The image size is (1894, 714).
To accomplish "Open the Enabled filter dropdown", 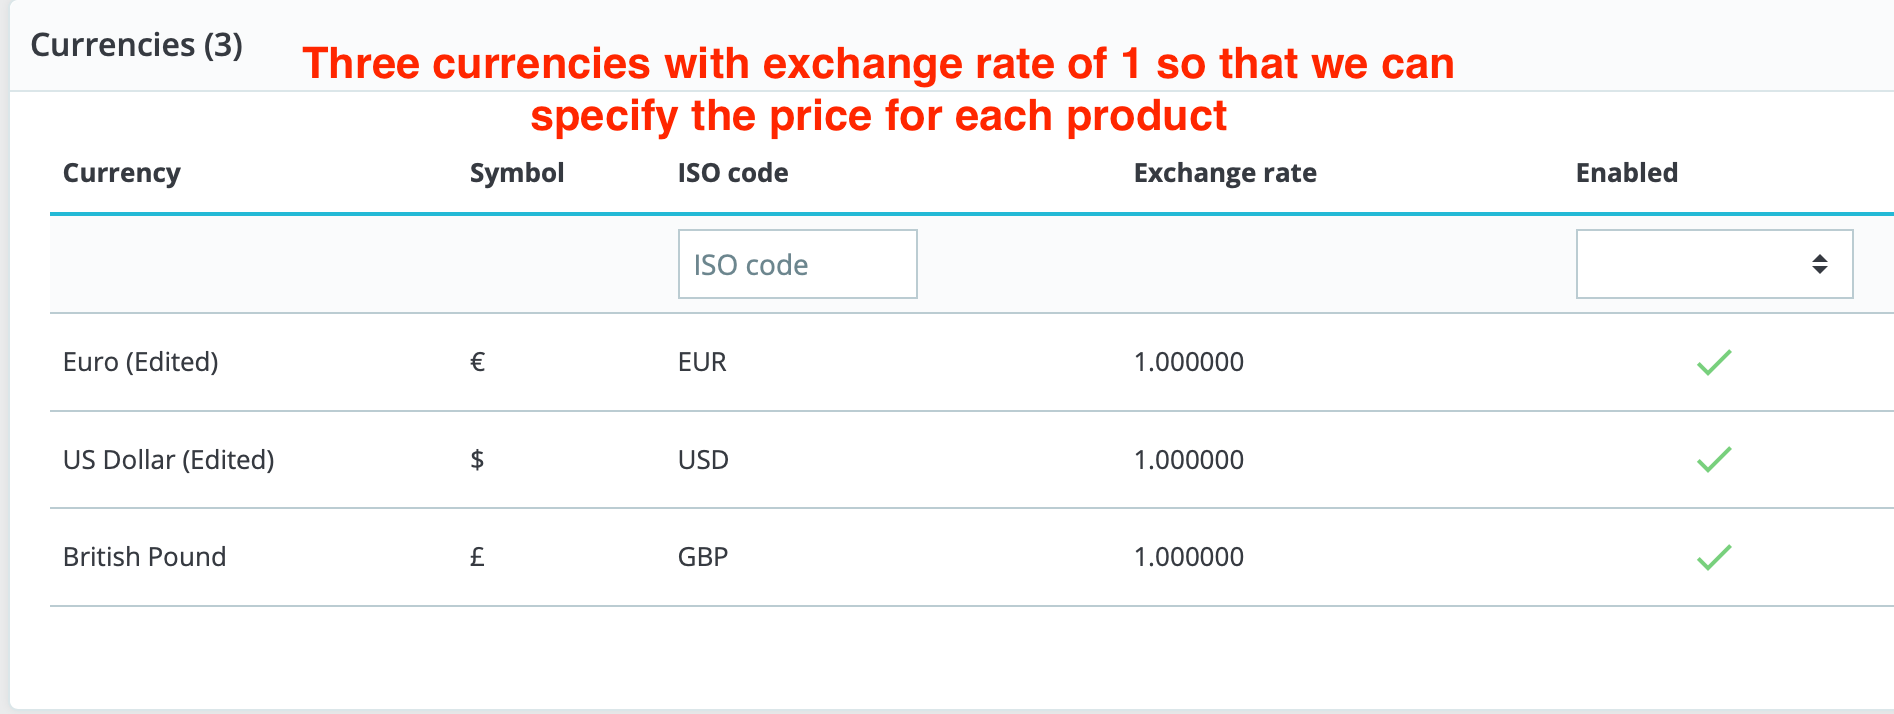I will coord(1714,264).
